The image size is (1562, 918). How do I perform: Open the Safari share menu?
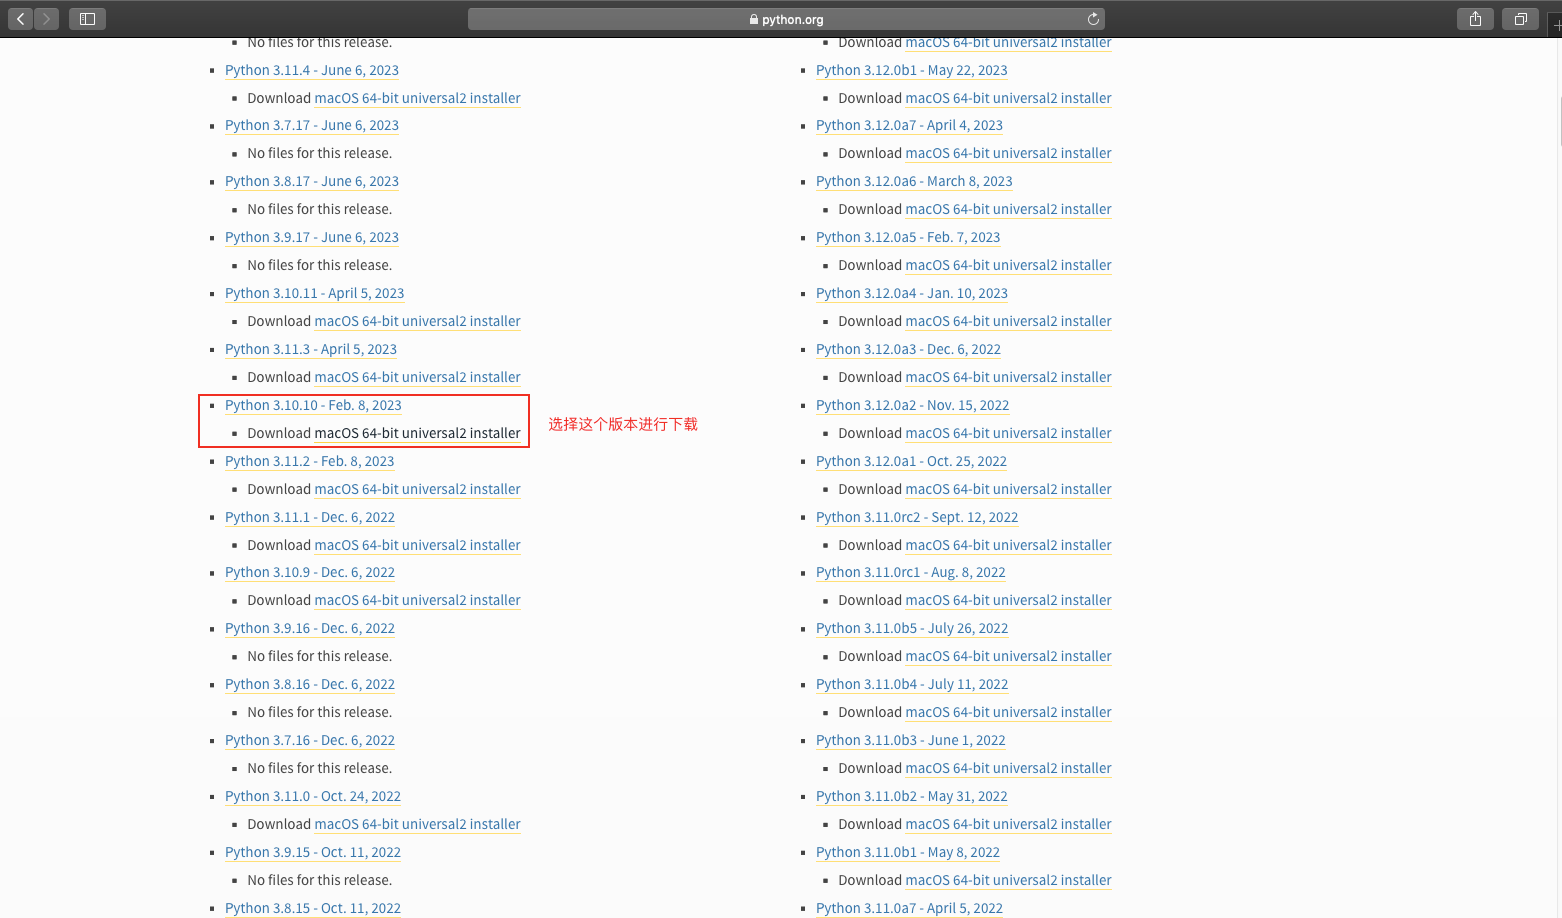coord(1475,19)
